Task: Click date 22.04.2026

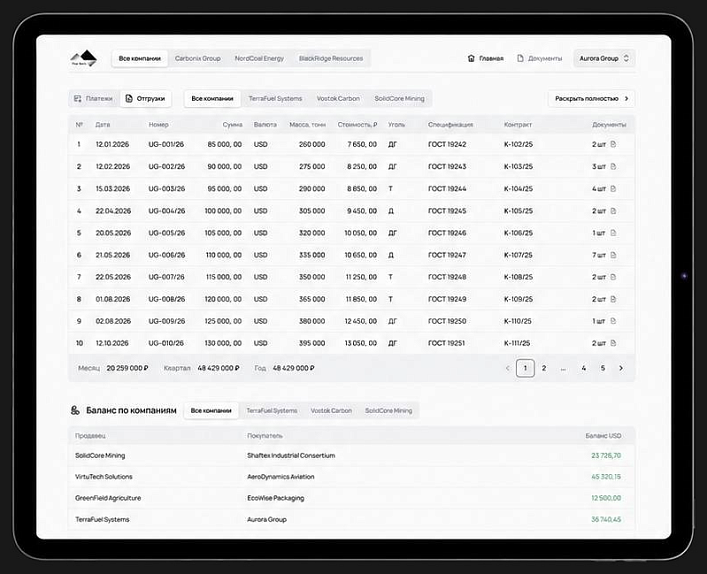Action: (x=113, y=211)
